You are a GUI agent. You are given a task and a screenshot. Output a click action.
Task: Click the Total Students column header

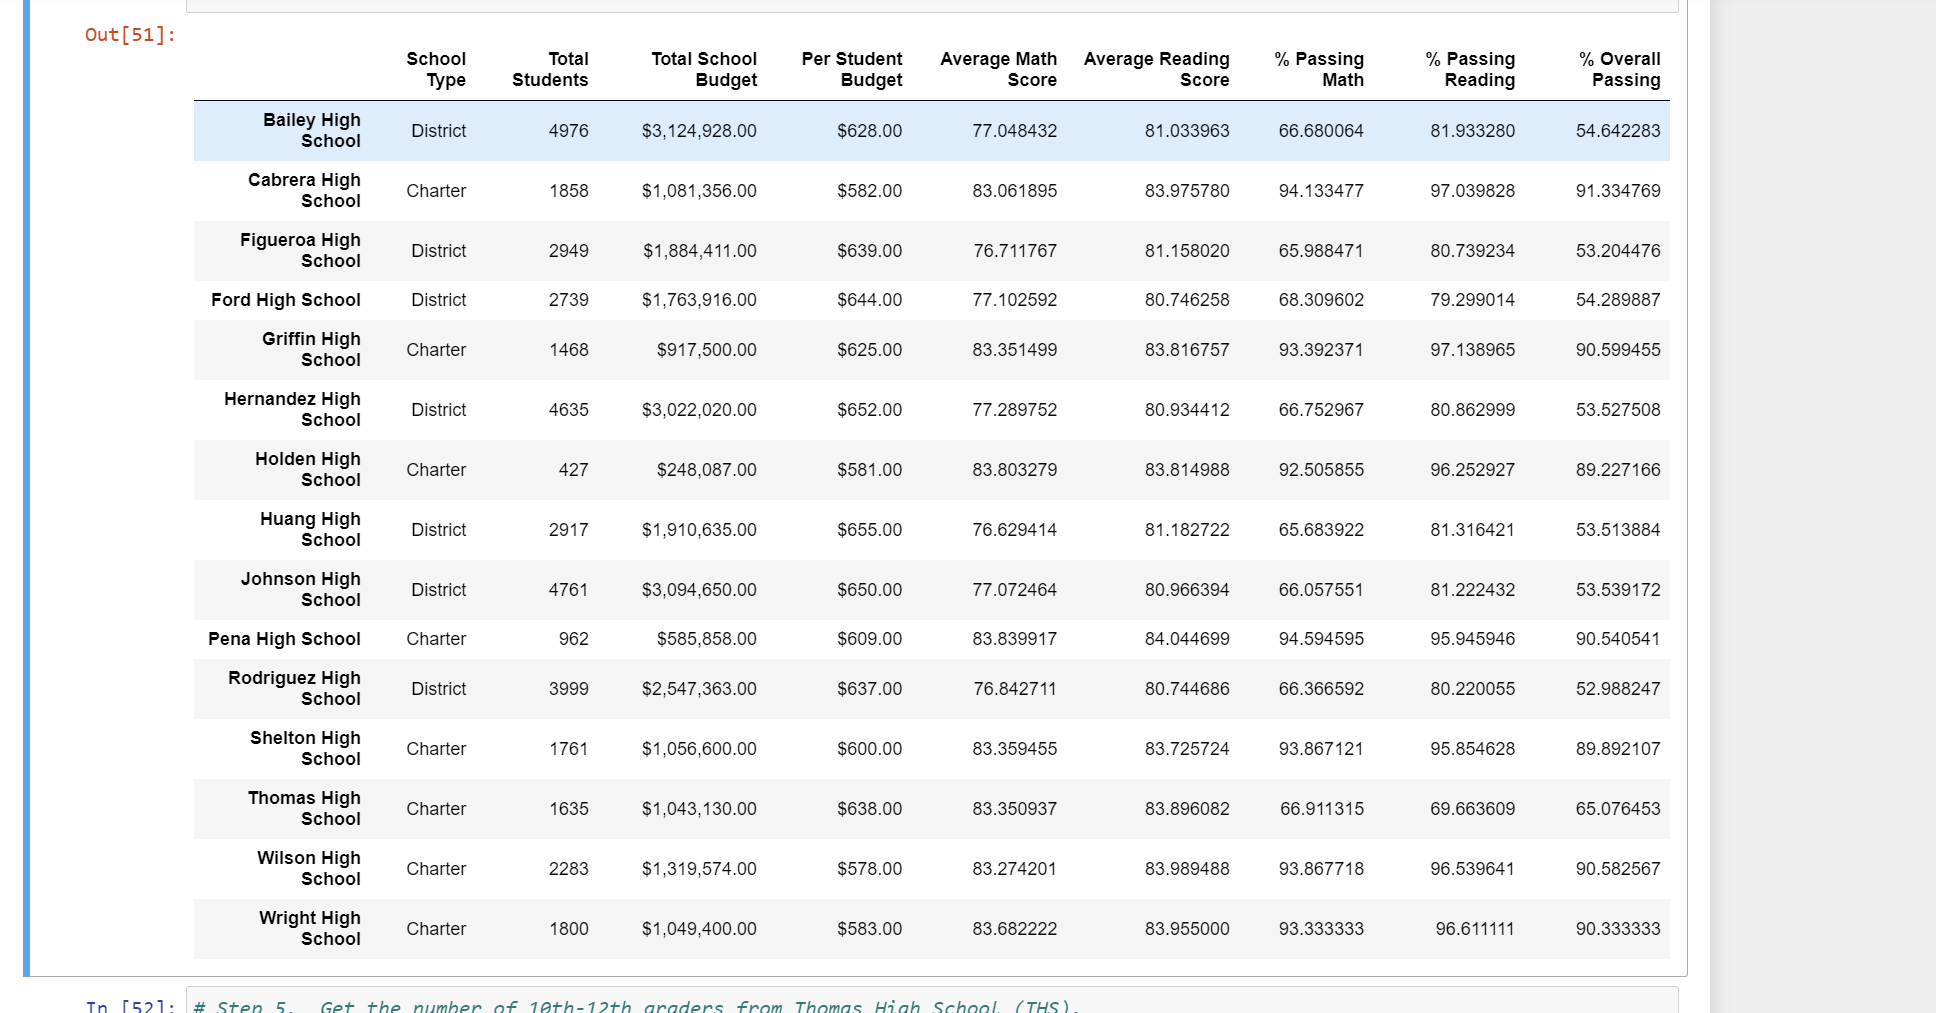[550, 69]
